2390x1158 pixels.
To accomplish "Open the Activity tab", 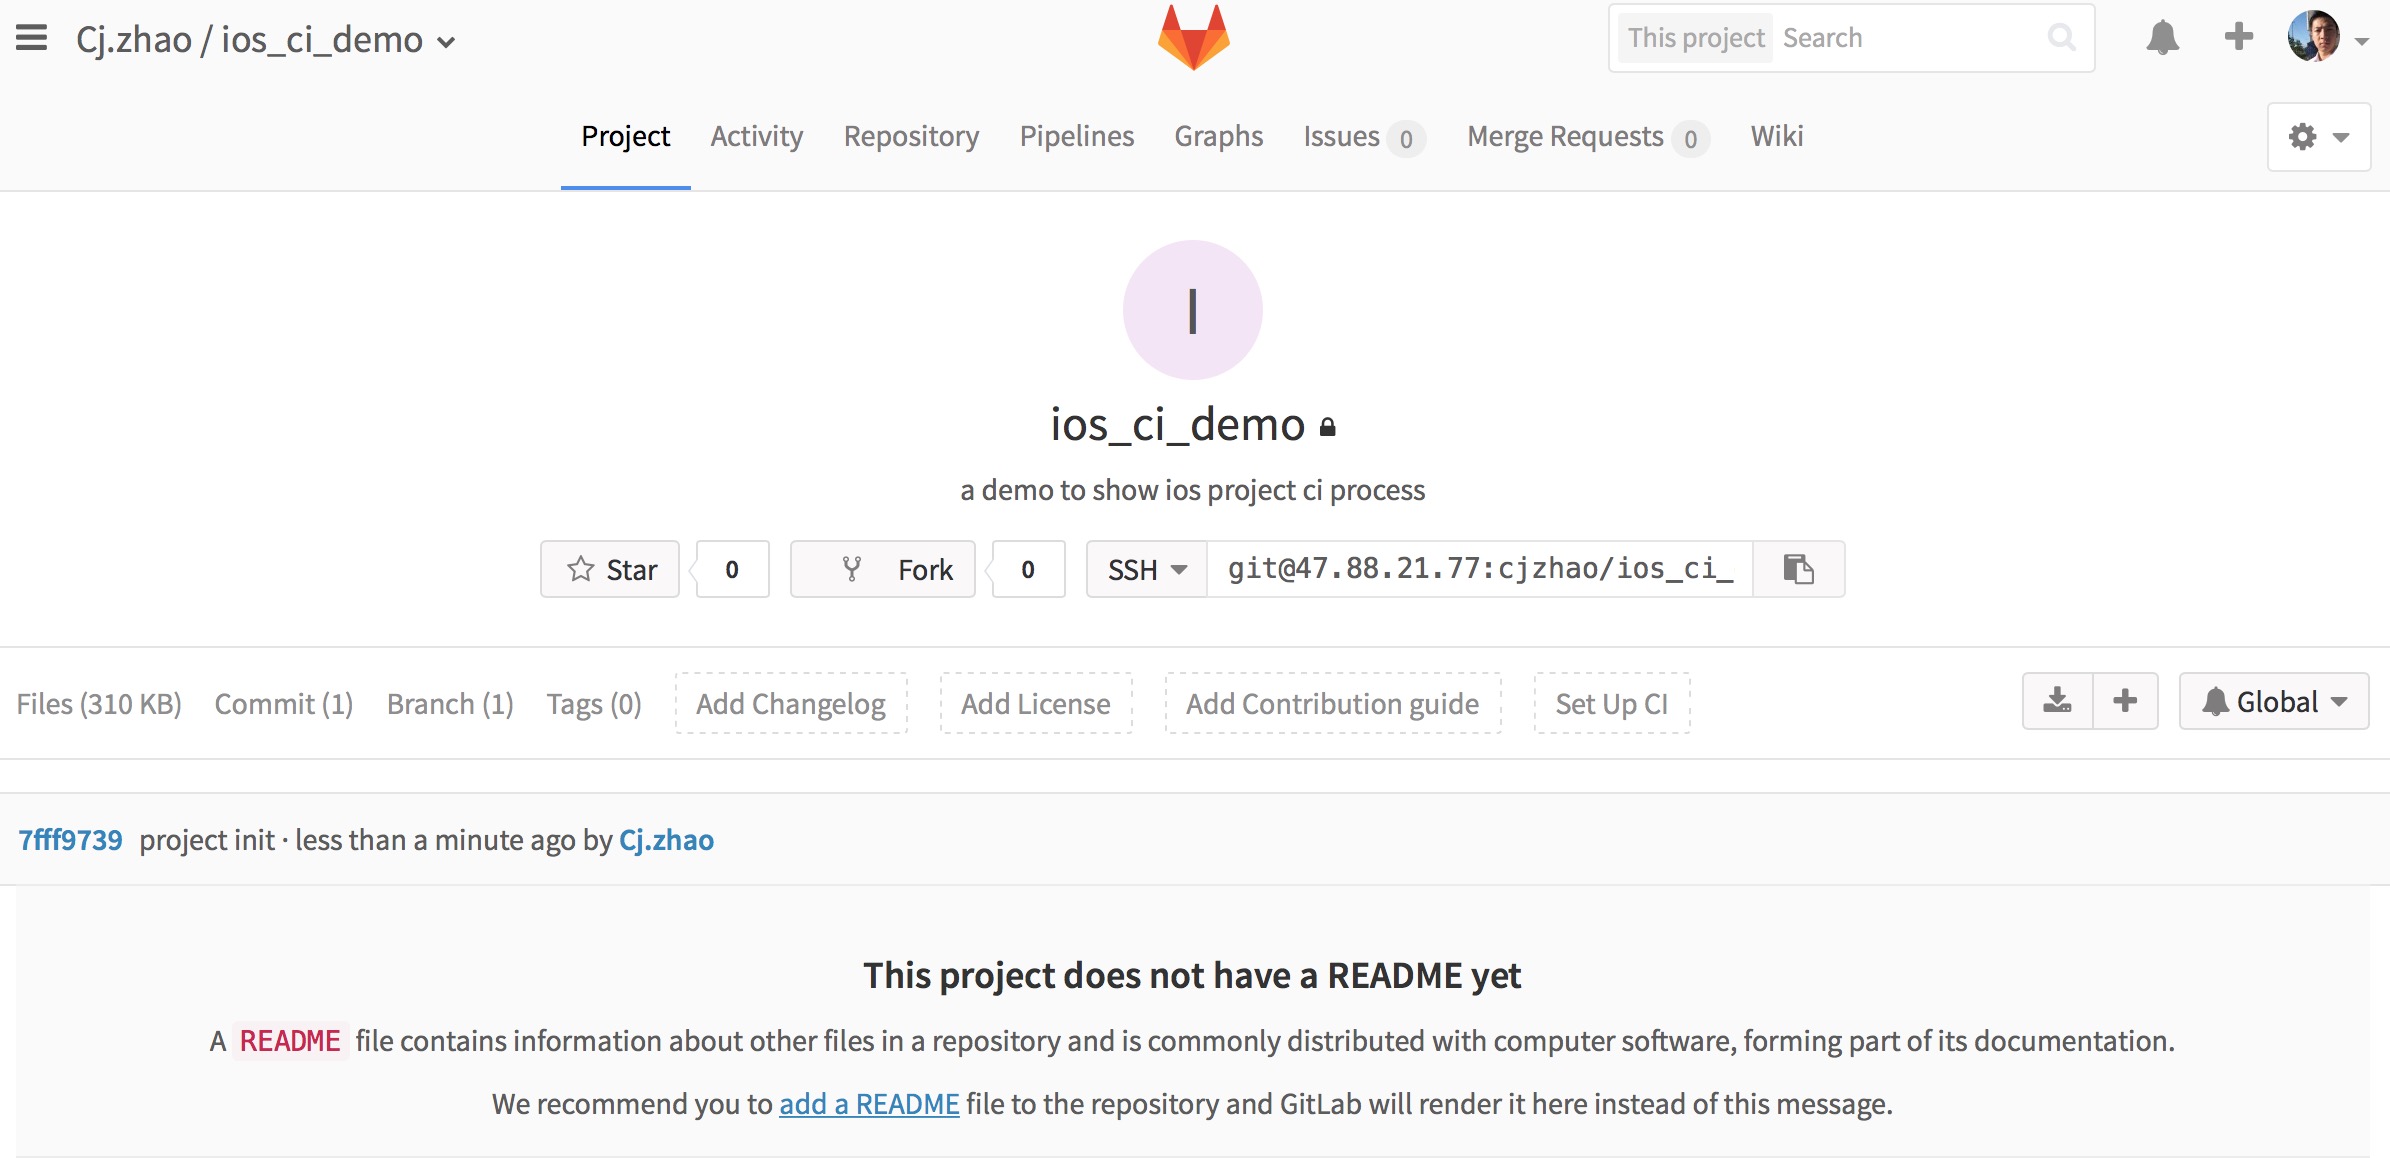I will 756,136.
